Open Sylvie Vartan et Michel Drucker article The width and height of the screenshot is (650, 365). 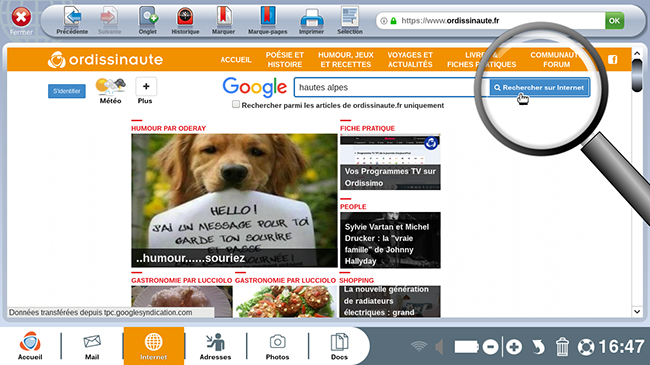click(x=390, y=240)
